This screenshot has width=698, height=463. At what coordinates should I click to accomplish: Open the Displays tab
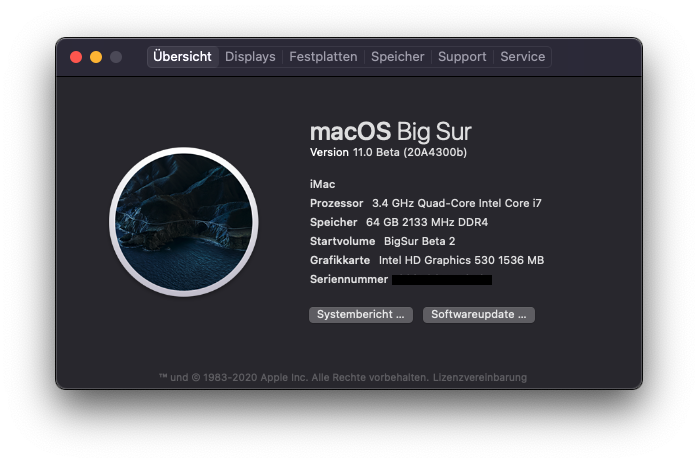(250, 57)
